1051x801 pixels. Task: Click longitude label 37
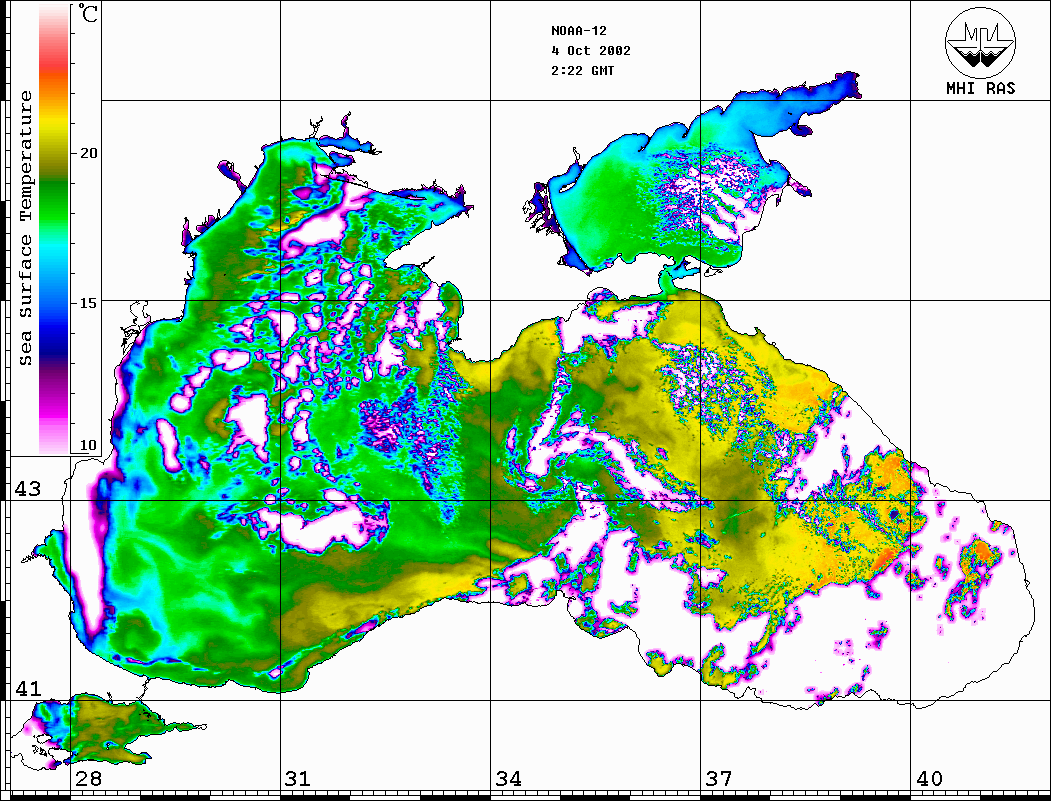(719, 779)
